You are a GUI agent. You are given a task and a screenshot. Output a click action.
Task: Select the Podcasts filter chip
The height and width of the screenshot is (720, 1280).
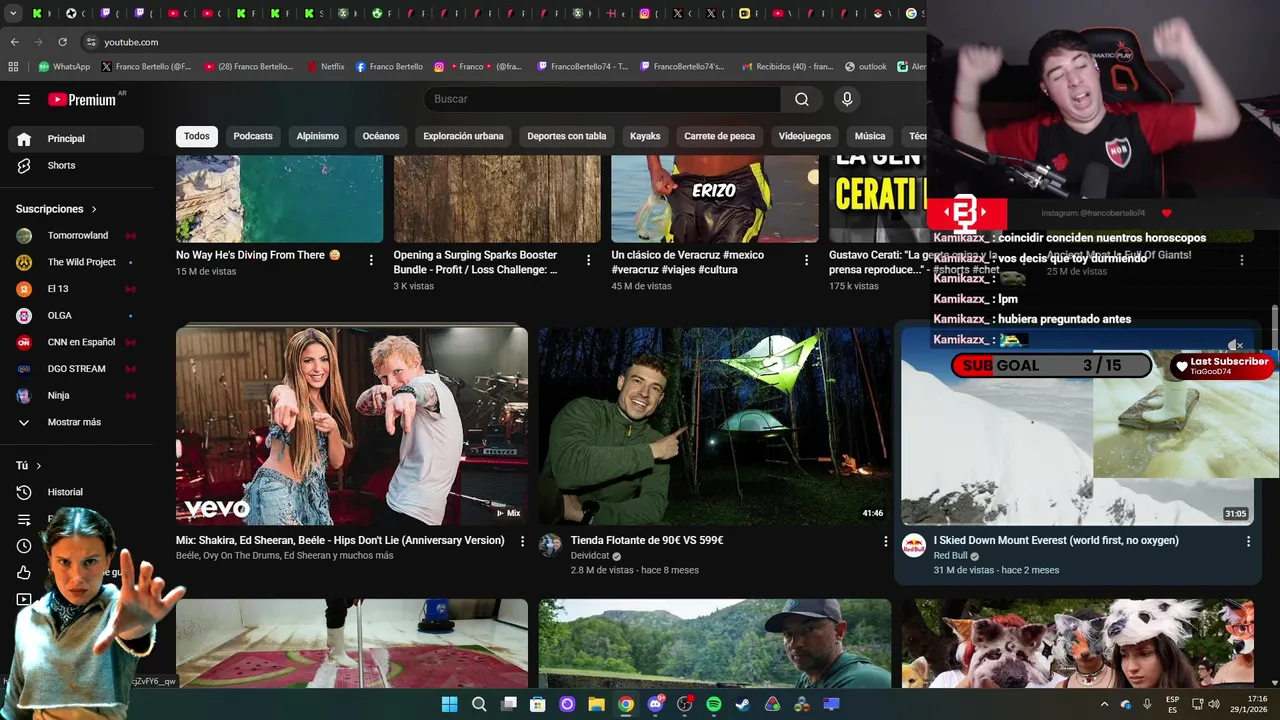coord(253,136)
